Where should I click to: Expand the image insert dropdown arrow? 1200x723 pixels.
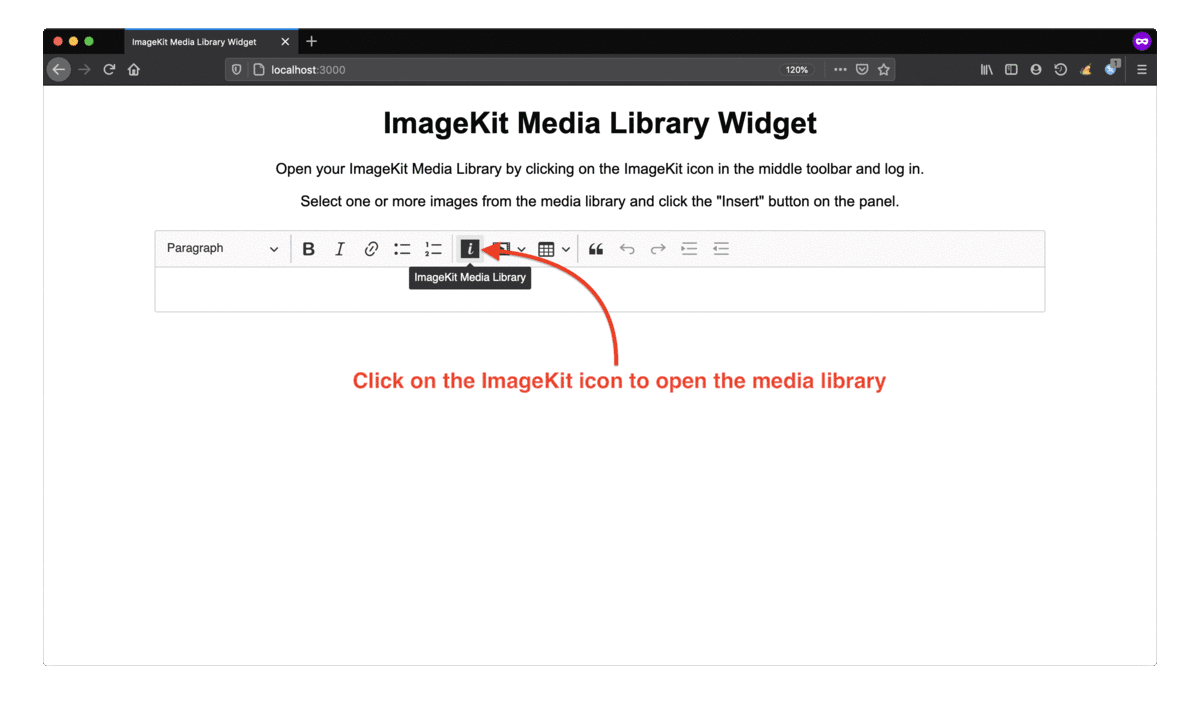coord(521,249)
